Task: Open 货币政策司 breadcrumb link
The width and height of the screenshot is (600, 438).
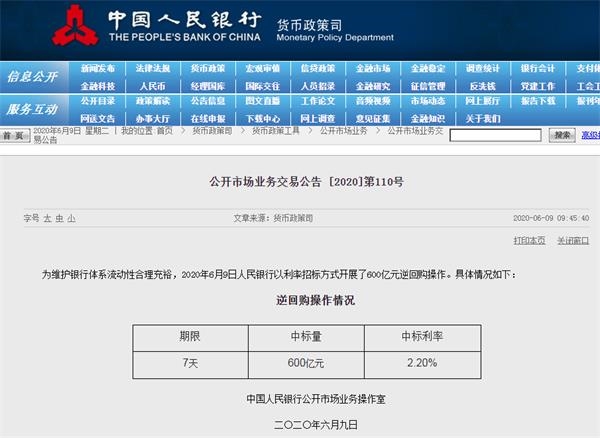Action: tap(212, 131)
